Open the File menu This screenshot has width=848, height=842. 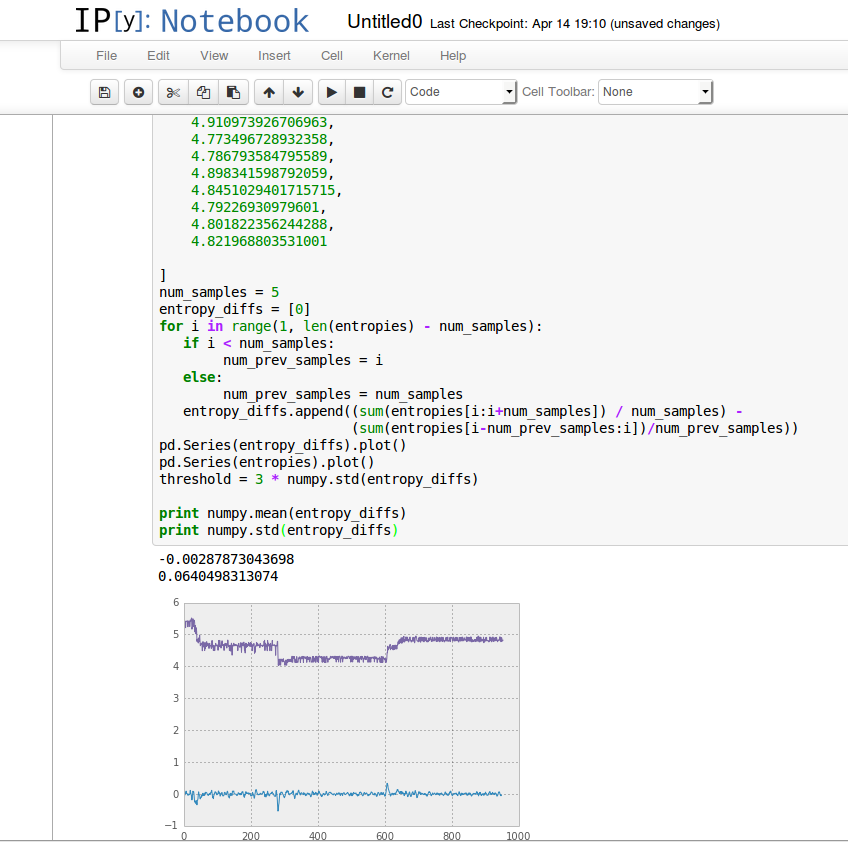click(x=106, y=56)
